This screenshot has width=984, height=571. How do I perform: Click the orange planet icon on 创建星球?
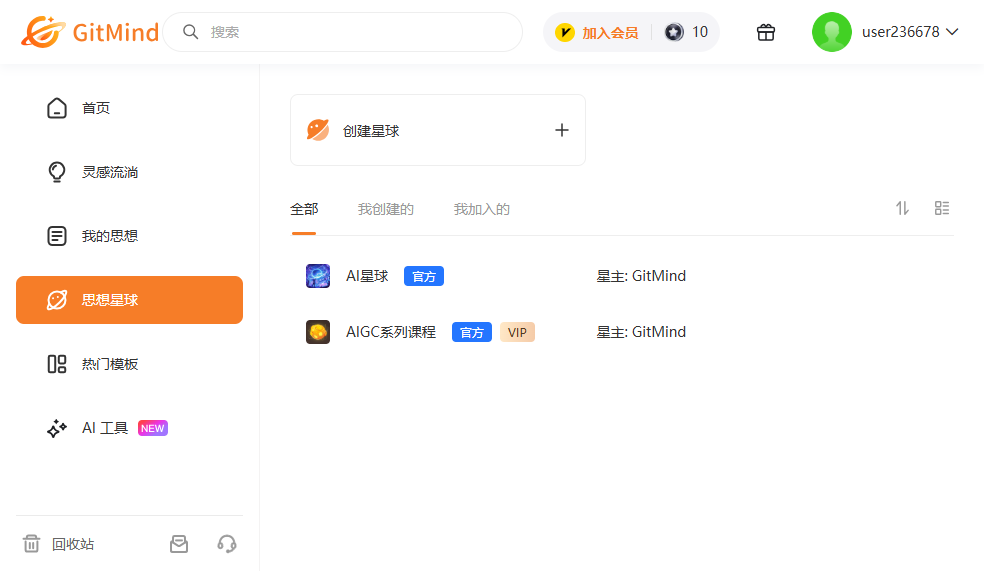(x=318, y=130)
